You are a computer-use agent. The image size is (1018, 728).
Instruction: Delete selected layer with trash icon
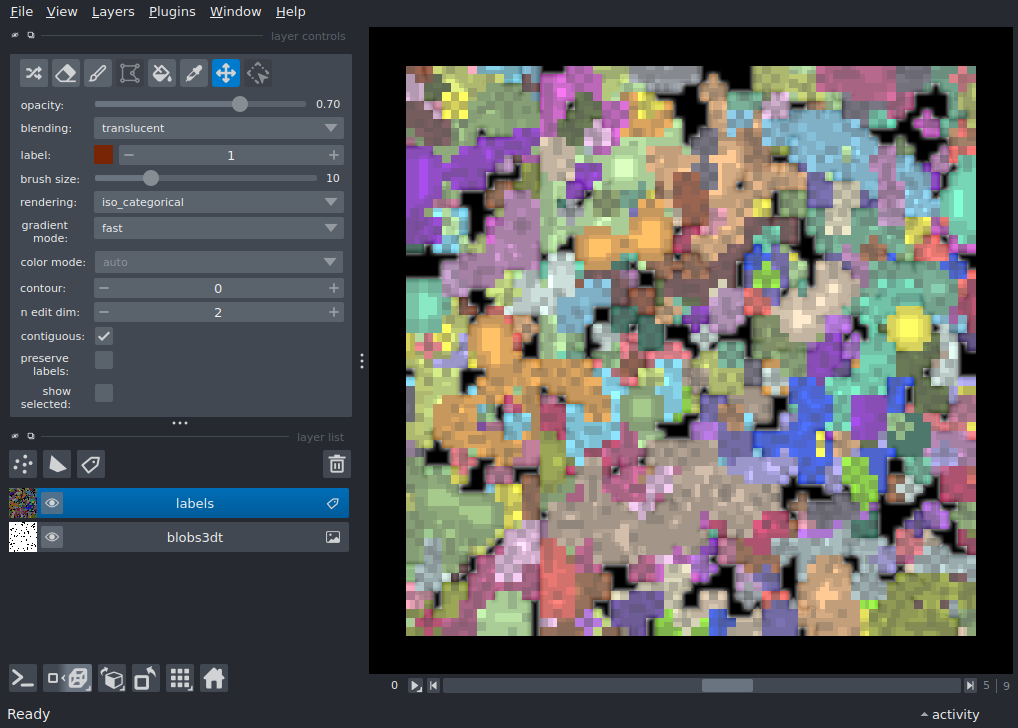pyautogui.click(x=337, y=464)
